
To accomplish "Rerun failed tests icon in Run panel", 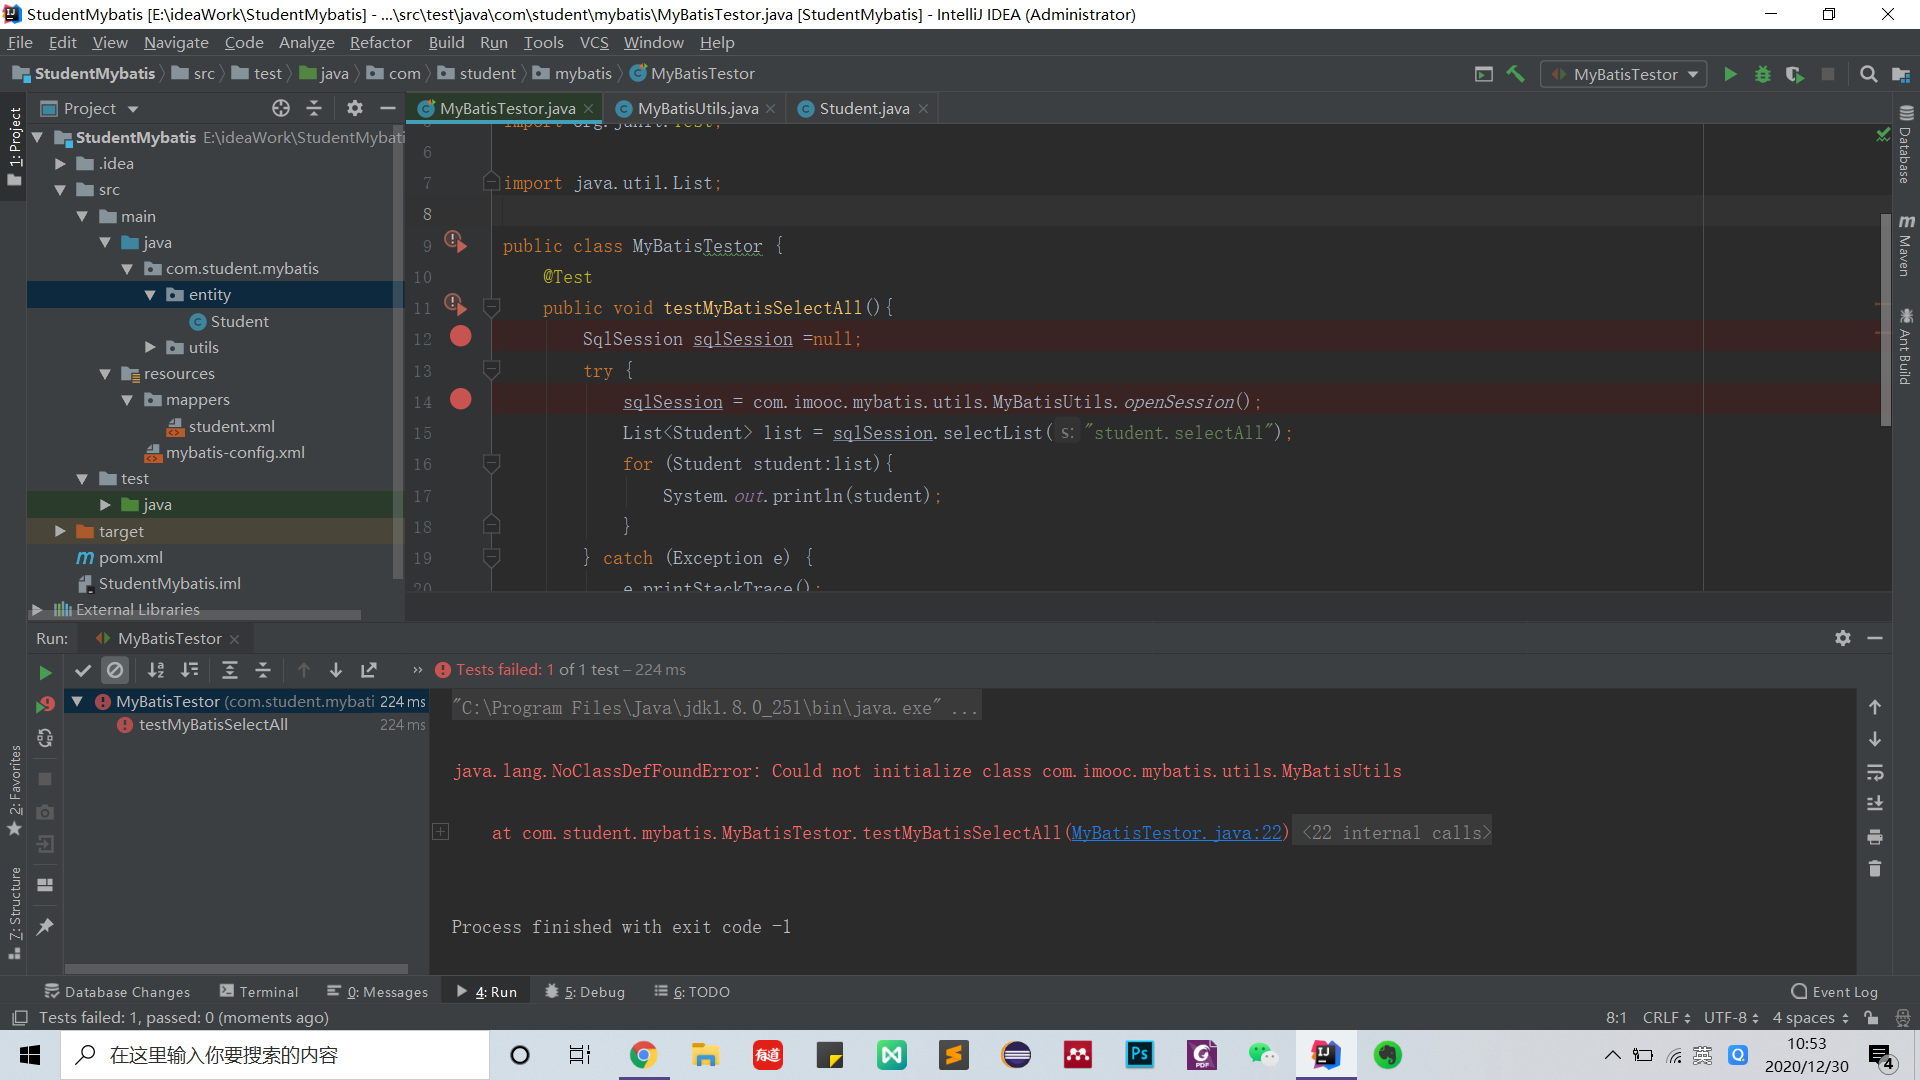I will pos(45,705).
